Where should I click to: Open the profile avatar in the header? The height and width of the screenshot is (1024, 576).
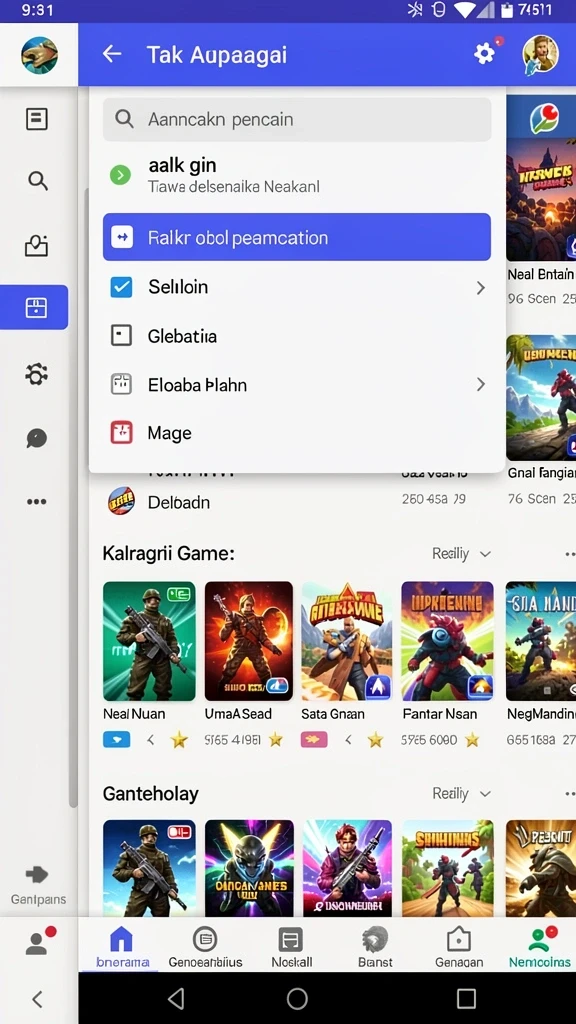tap(540, 54)
